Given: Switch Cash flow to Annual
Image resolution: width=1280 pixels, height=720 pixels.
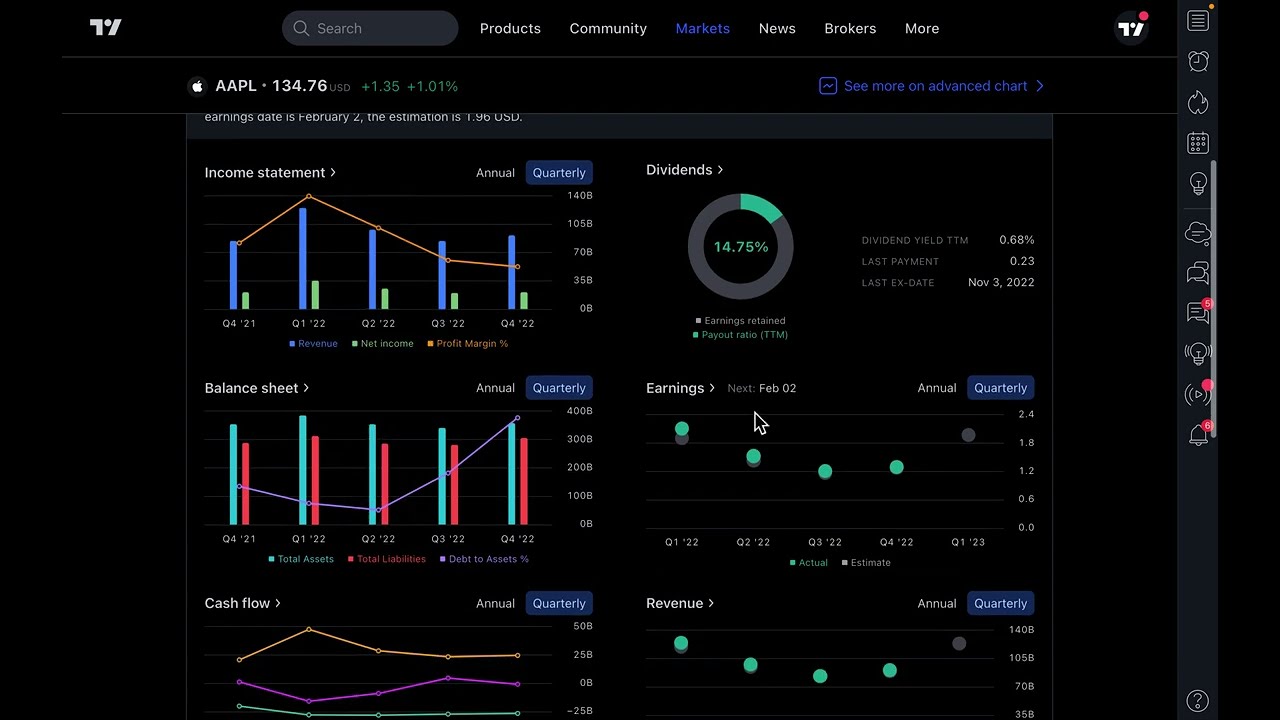Looking at the screenshot, I should pyautogui.click(x=495, y=603).
